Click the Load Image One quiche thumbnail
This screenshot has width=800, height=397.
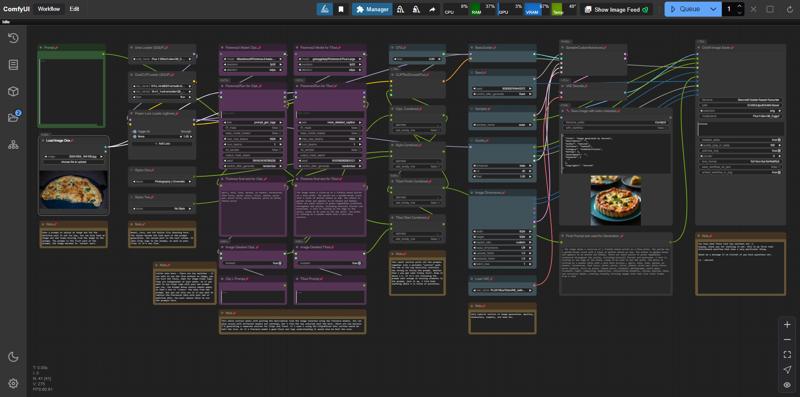(73, 189)
